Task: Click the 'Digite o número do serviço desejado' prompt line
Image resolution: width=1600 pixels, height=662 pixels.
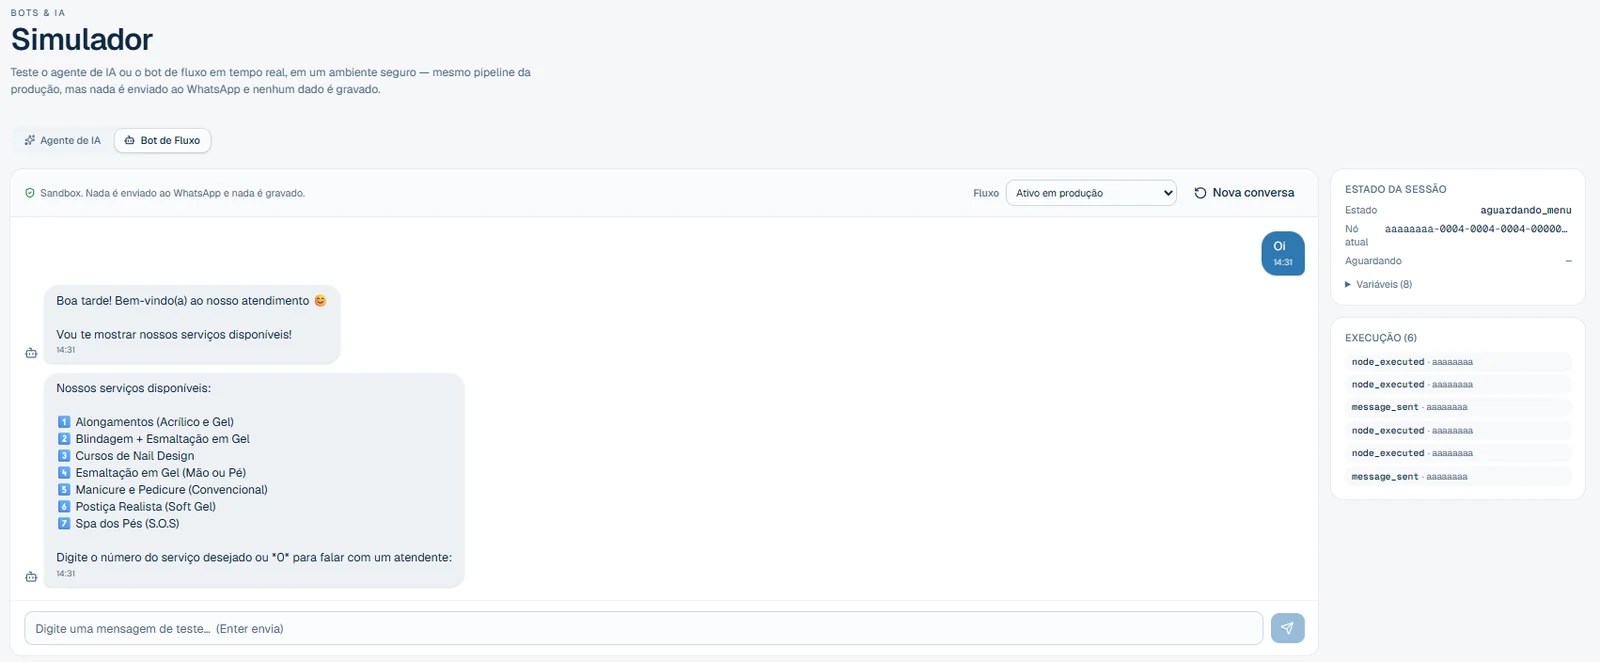Action: pyautogui.click(x=254, y=558)
